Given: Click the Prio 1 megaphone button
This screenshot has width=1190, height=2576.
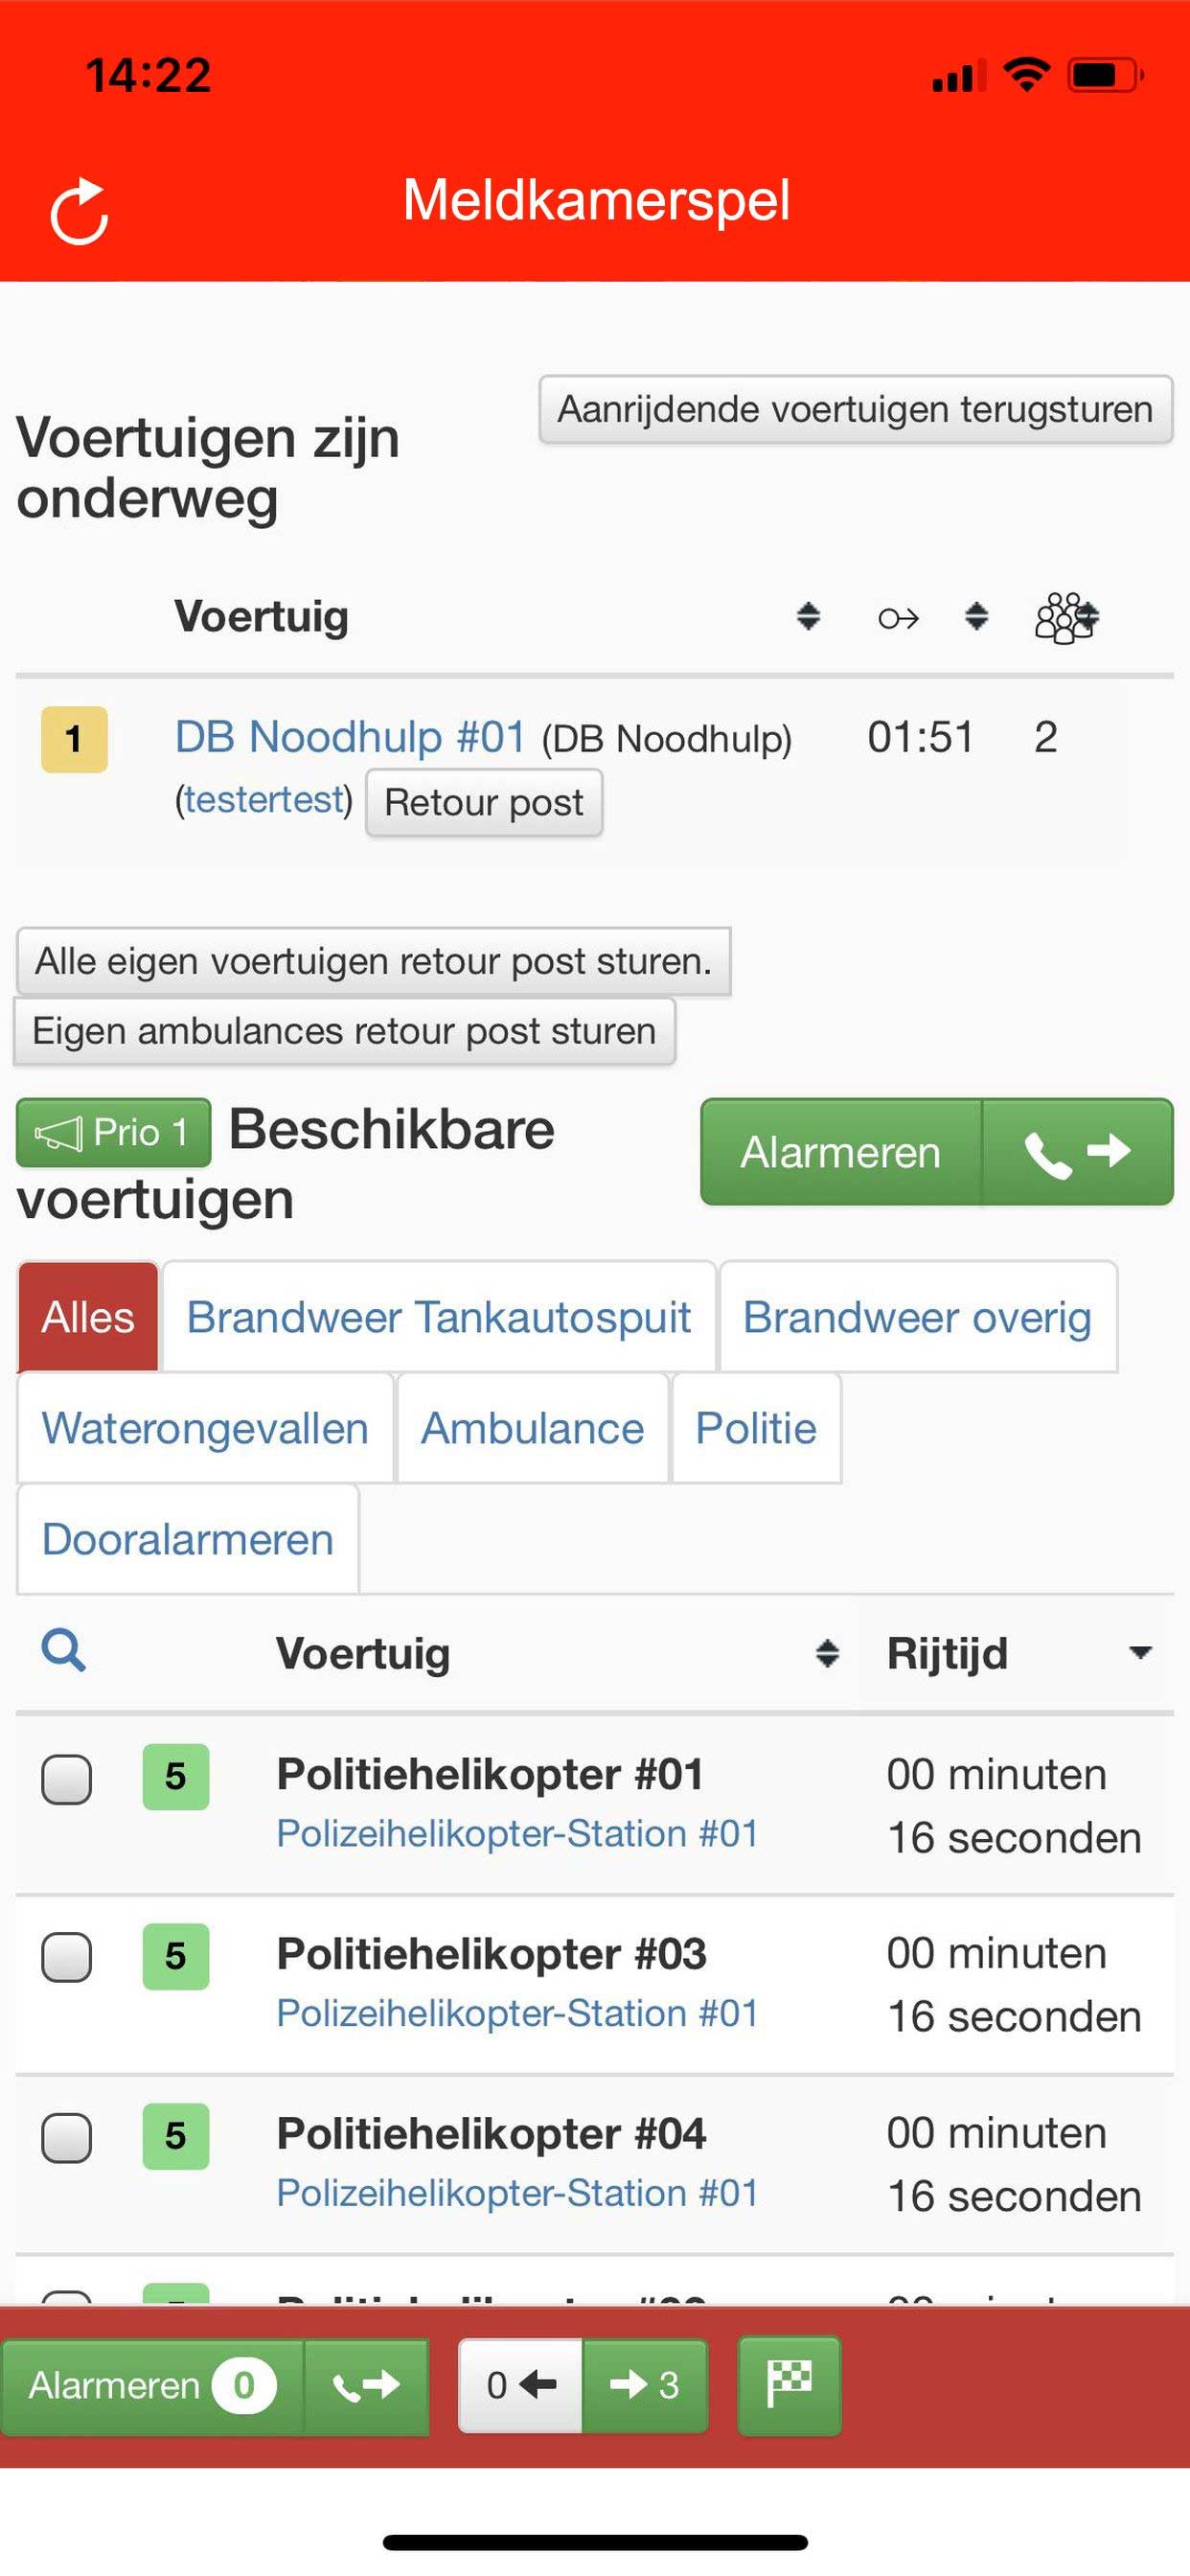Looking at the screenshot, I should (113, 1133).
